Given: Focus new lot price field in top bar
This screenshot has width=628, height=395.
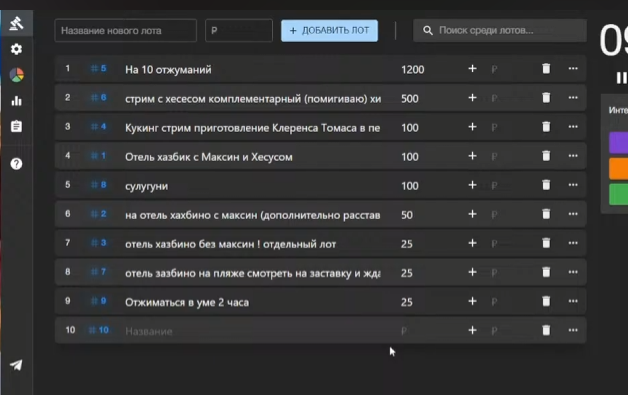Looking at the screenshot, I should (x=239, y=30).
